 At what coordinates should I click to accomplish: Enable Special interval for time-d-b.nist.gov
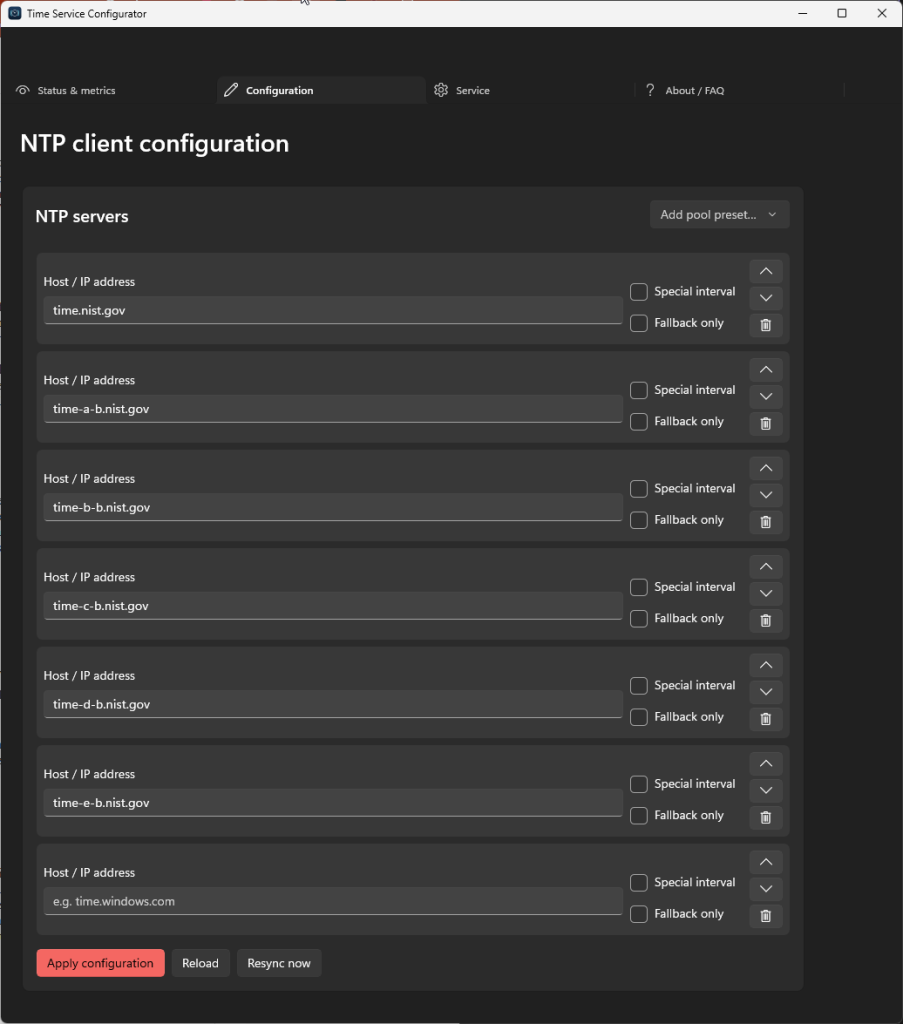[639, 686]
